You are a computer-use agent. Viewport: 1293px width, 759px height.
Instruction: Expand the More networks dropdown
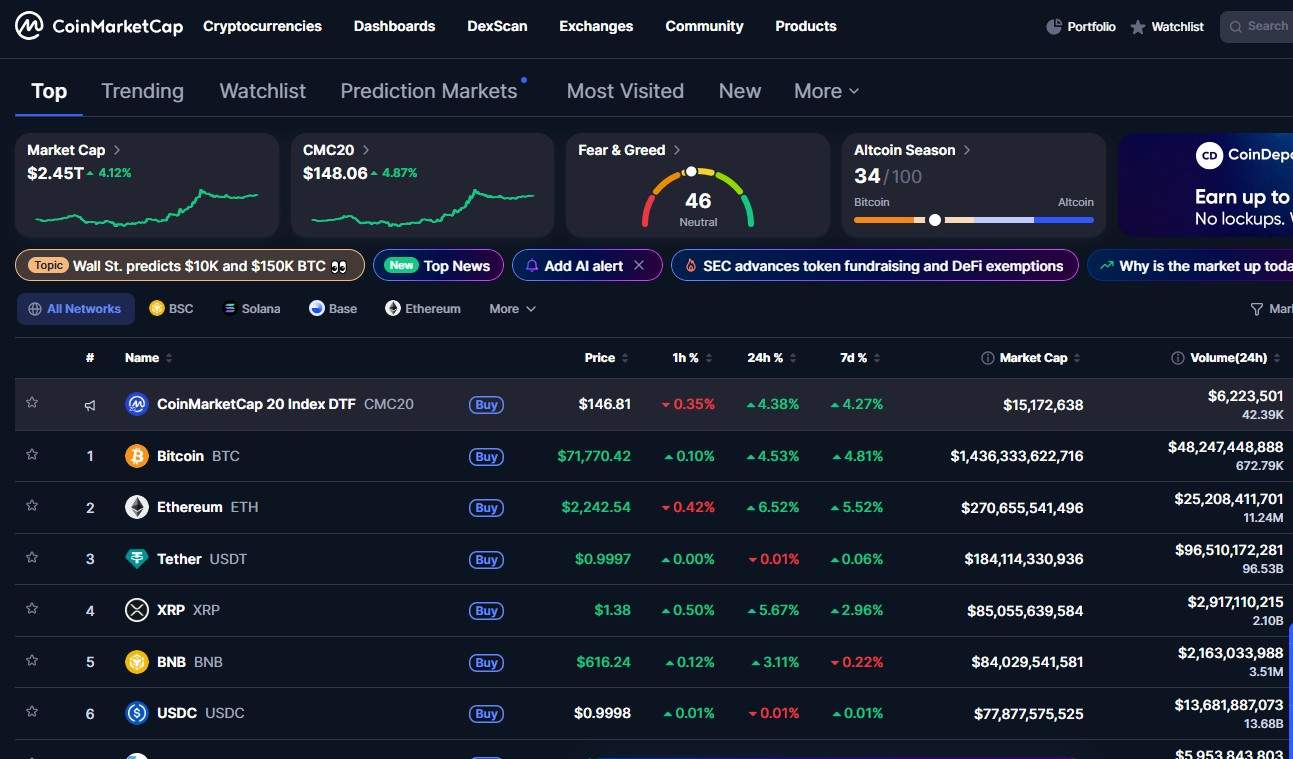[x=510, y=308]
